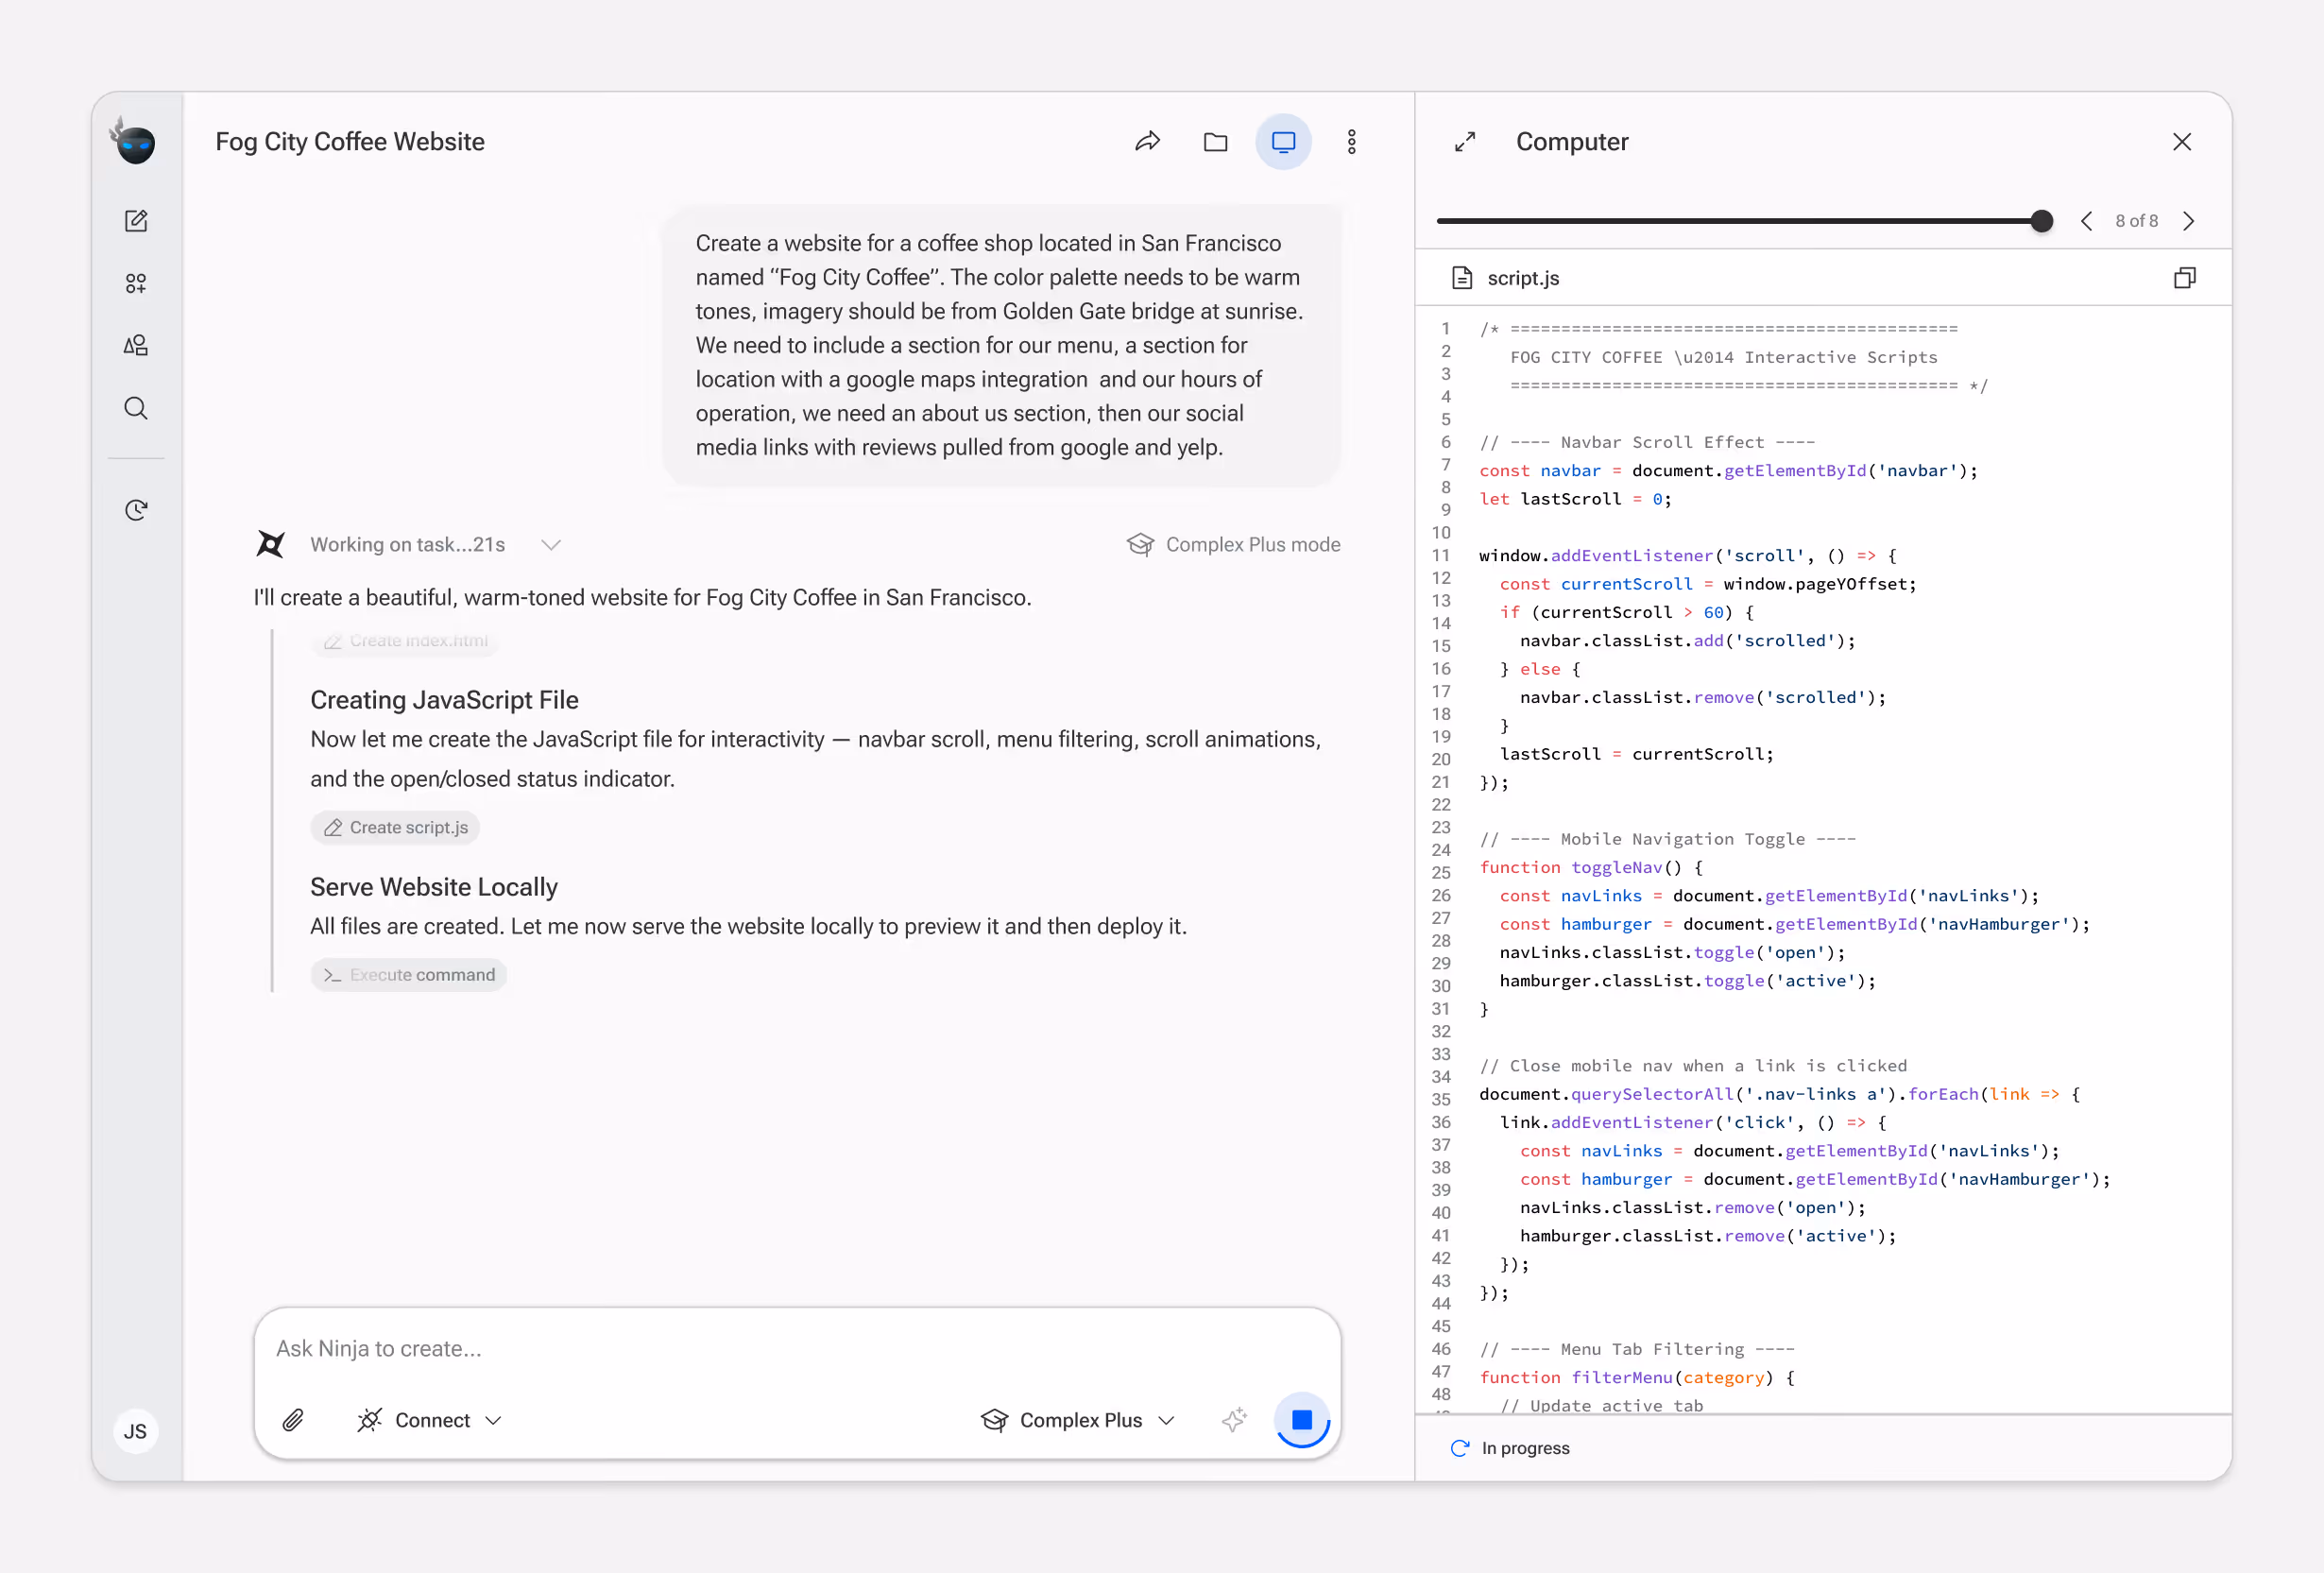Open the Connect dropdown
This screenshot has height=1573, width=2324.
point(430,1420)
